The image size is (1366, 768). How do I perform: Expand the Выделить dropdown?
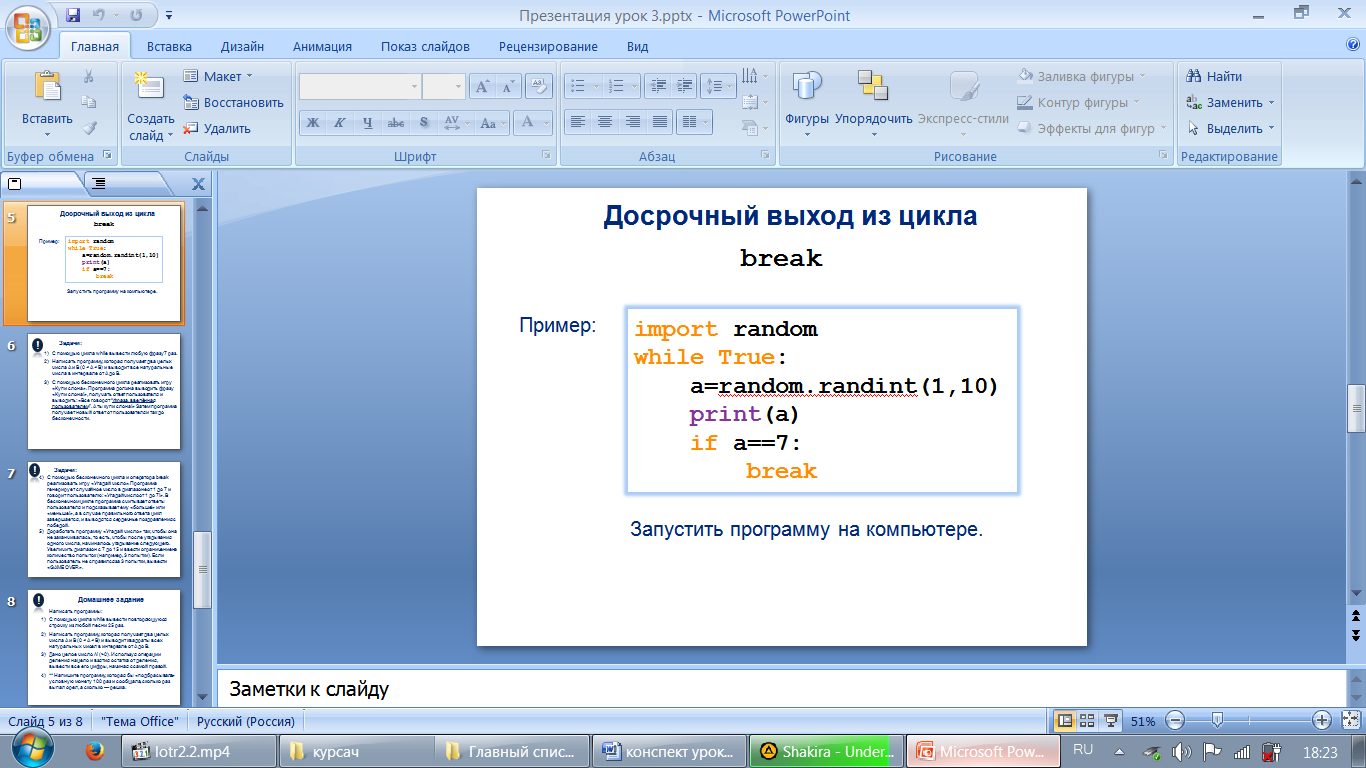pos(1230,128)
